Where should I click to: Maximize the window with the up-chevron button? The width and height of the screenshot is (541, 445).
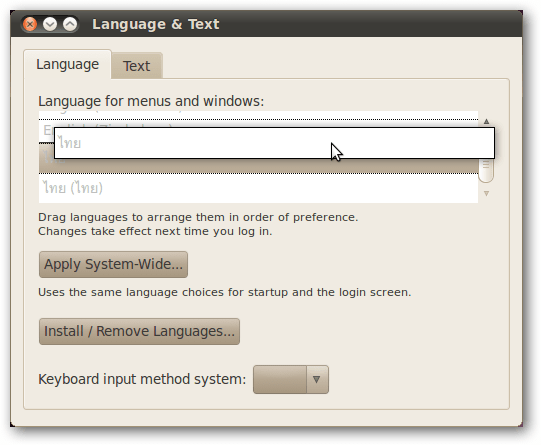pos(70,24)
